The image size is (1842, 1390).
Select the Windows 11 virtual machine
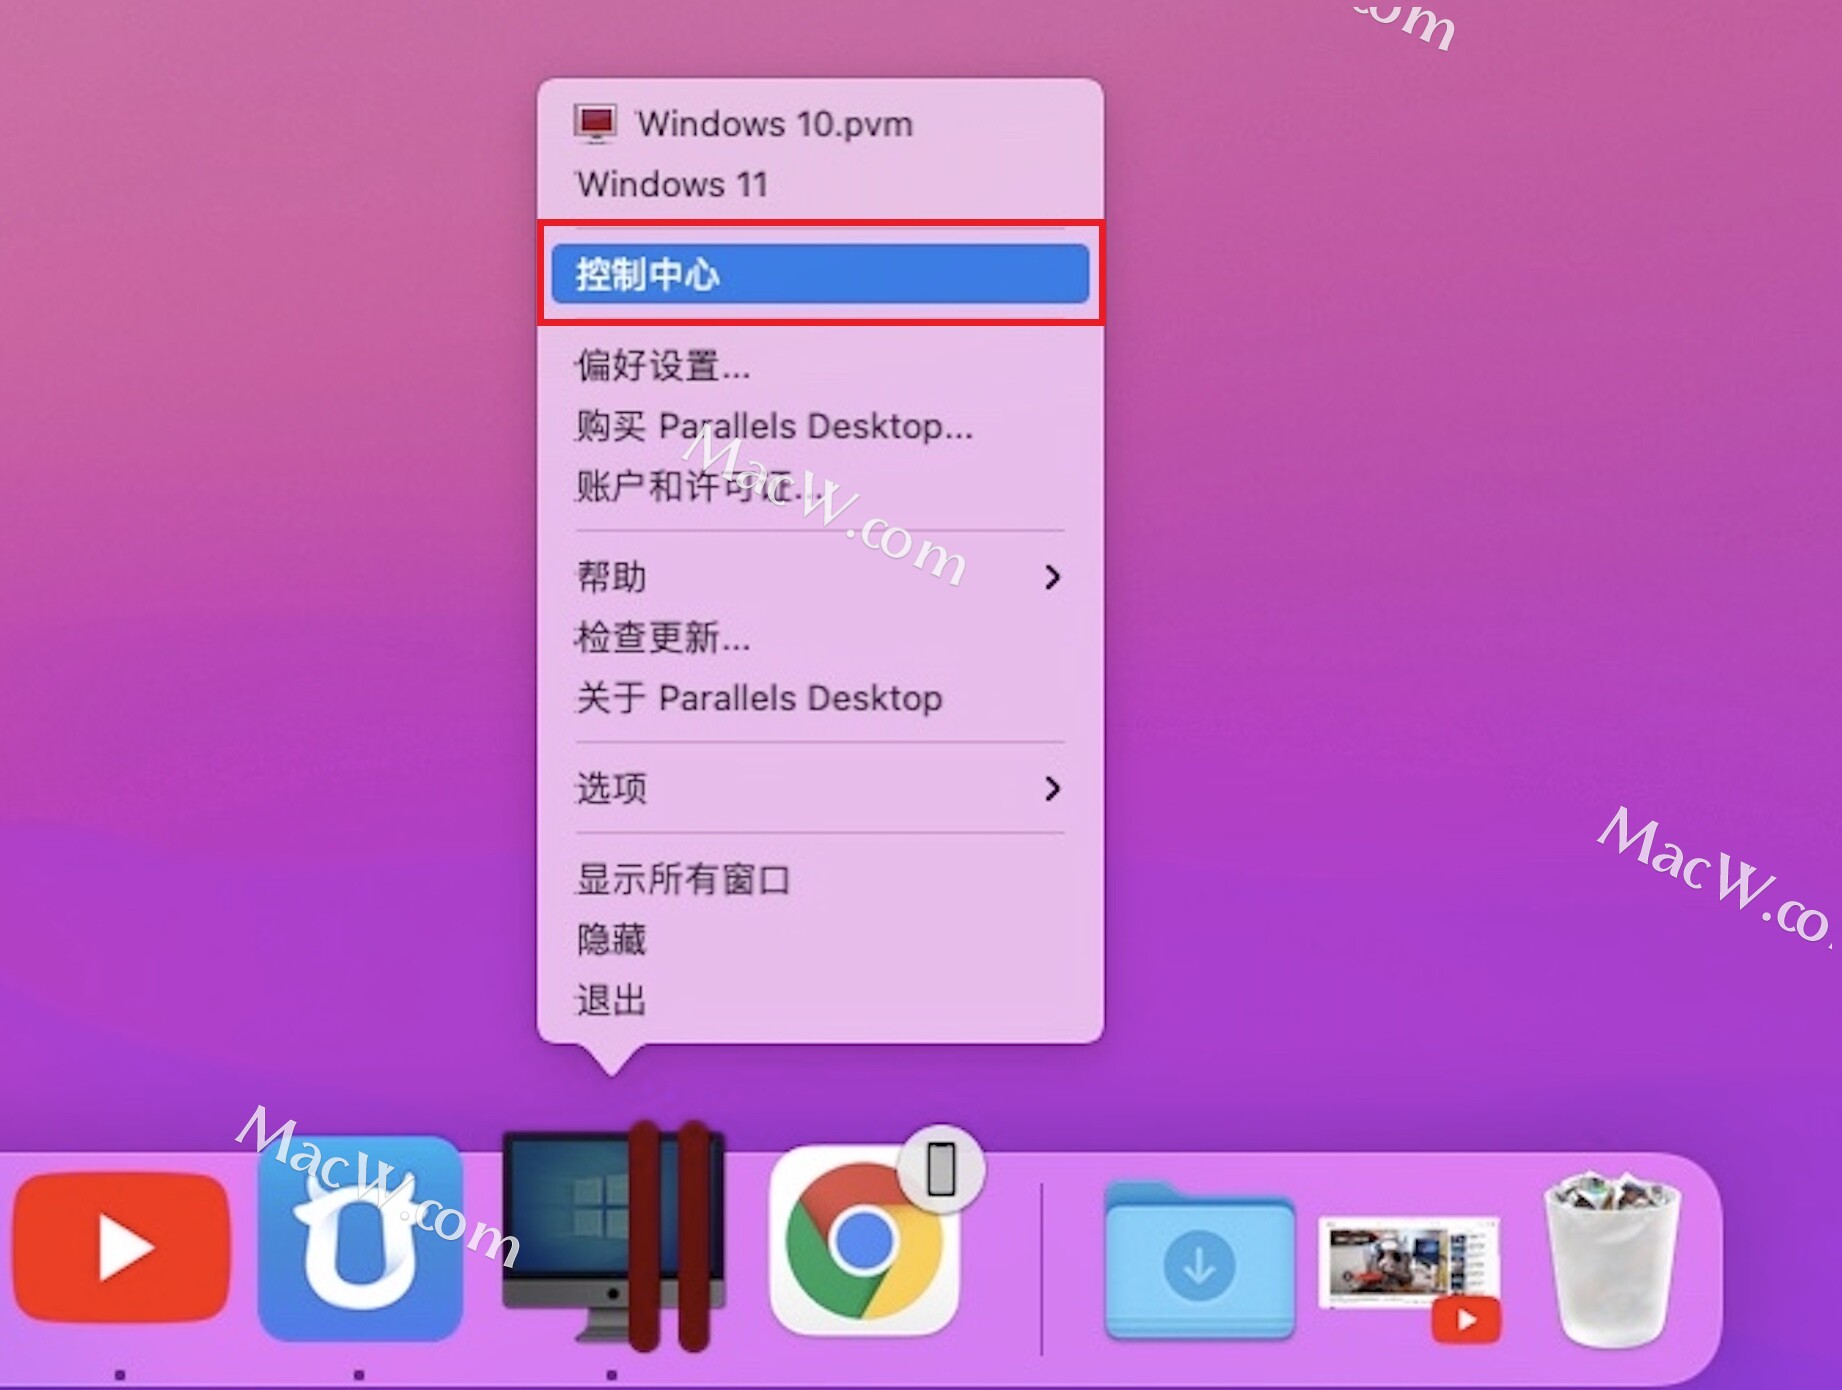click(820, 184)
